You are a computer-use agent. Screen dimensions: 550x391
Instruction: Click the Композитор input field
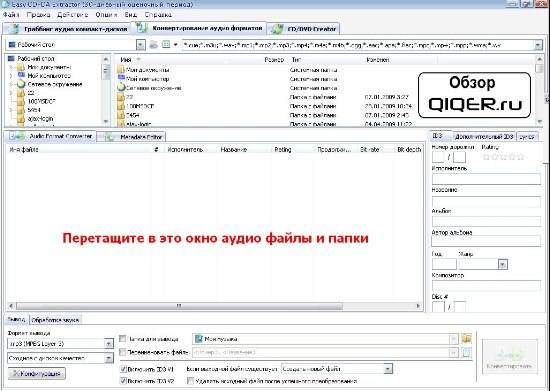486,285
